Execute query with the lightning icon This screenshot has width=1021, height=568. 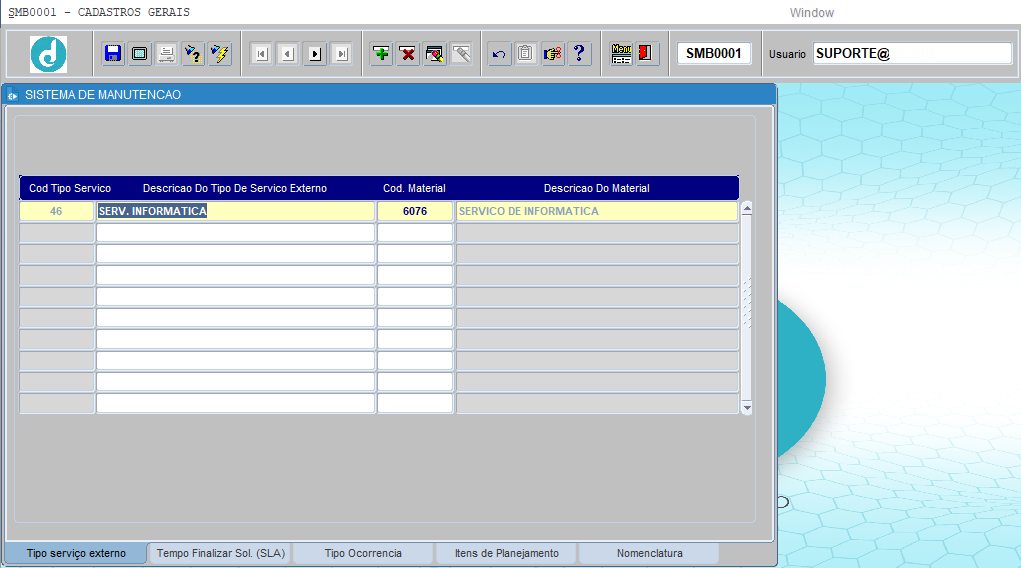(x=220, y=54)
